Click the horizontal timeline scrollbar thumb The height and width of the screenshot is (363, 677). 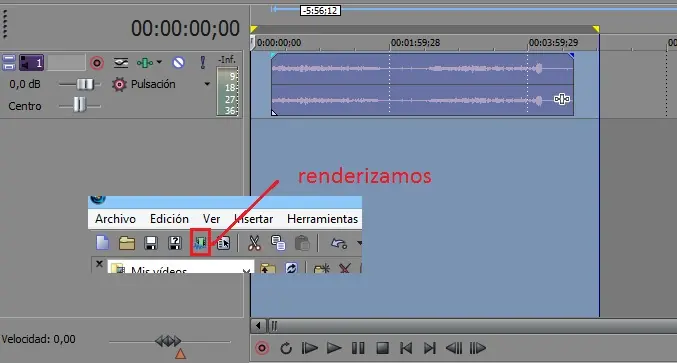[473, 326]
